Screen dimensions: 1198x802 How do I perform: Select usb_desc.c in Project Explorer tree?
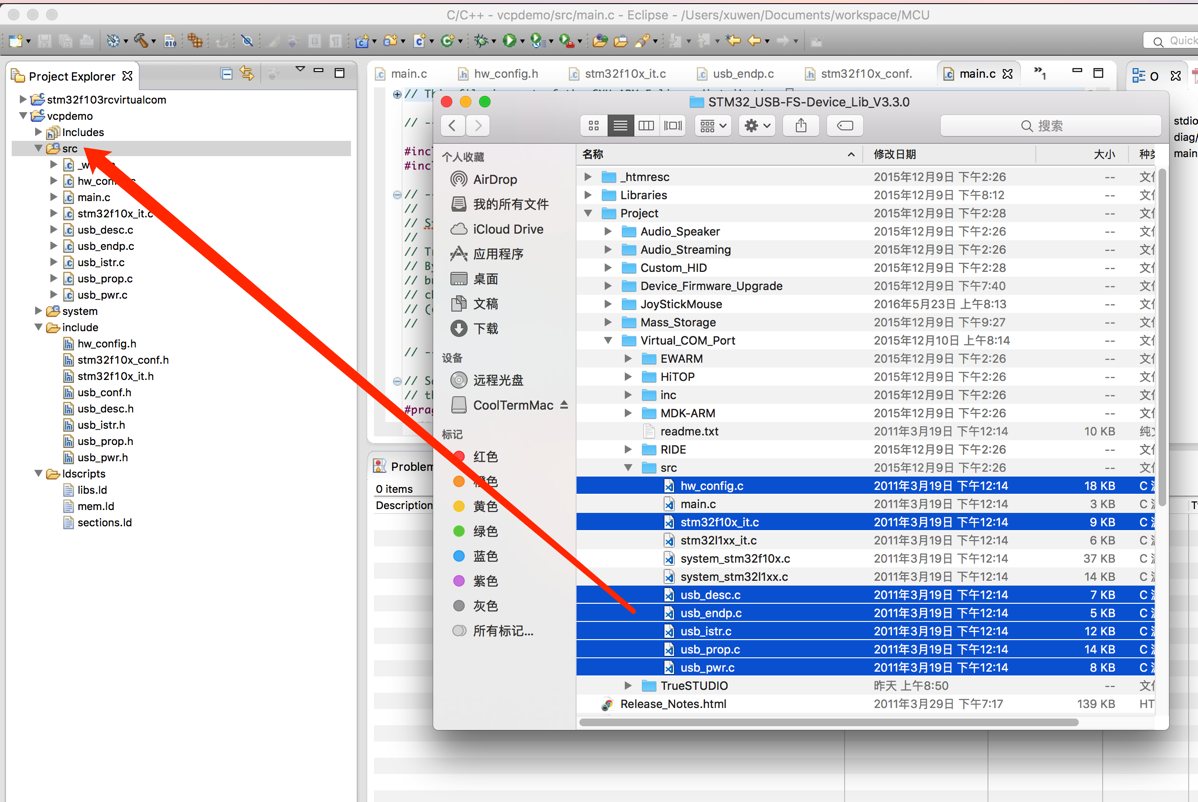[105, 230]
